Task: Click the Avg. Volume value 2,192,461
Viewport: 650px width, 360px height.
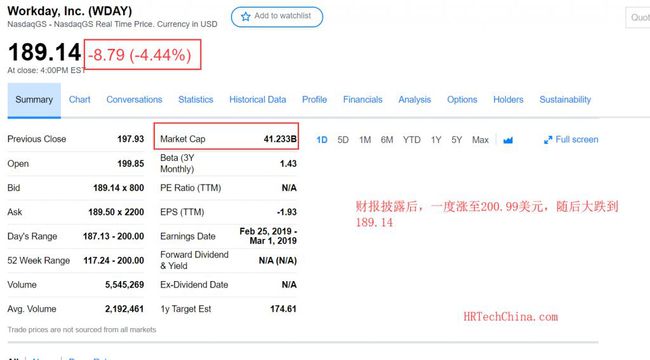Action: (x=124, y=309)
